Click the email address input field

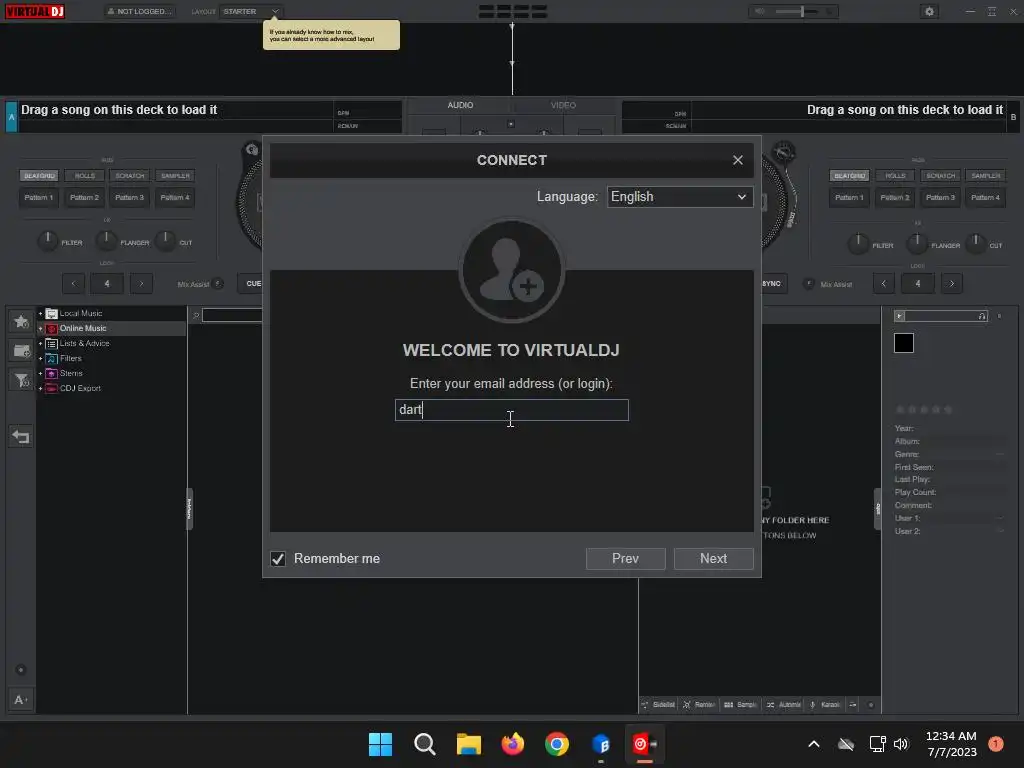click(511, 410)
